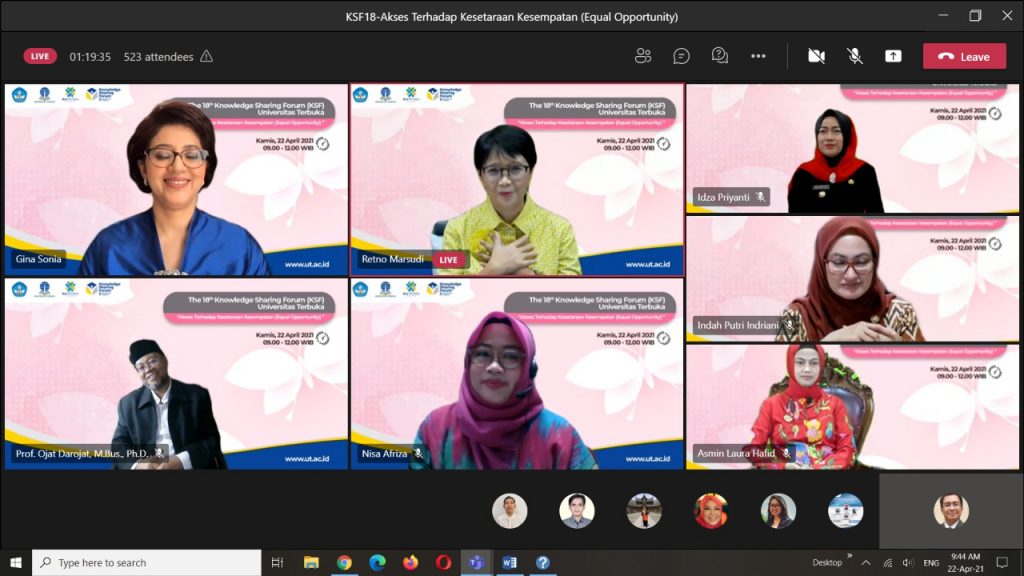Open the Q&A panel
The image size is (1024, 576).
(719, 56)
